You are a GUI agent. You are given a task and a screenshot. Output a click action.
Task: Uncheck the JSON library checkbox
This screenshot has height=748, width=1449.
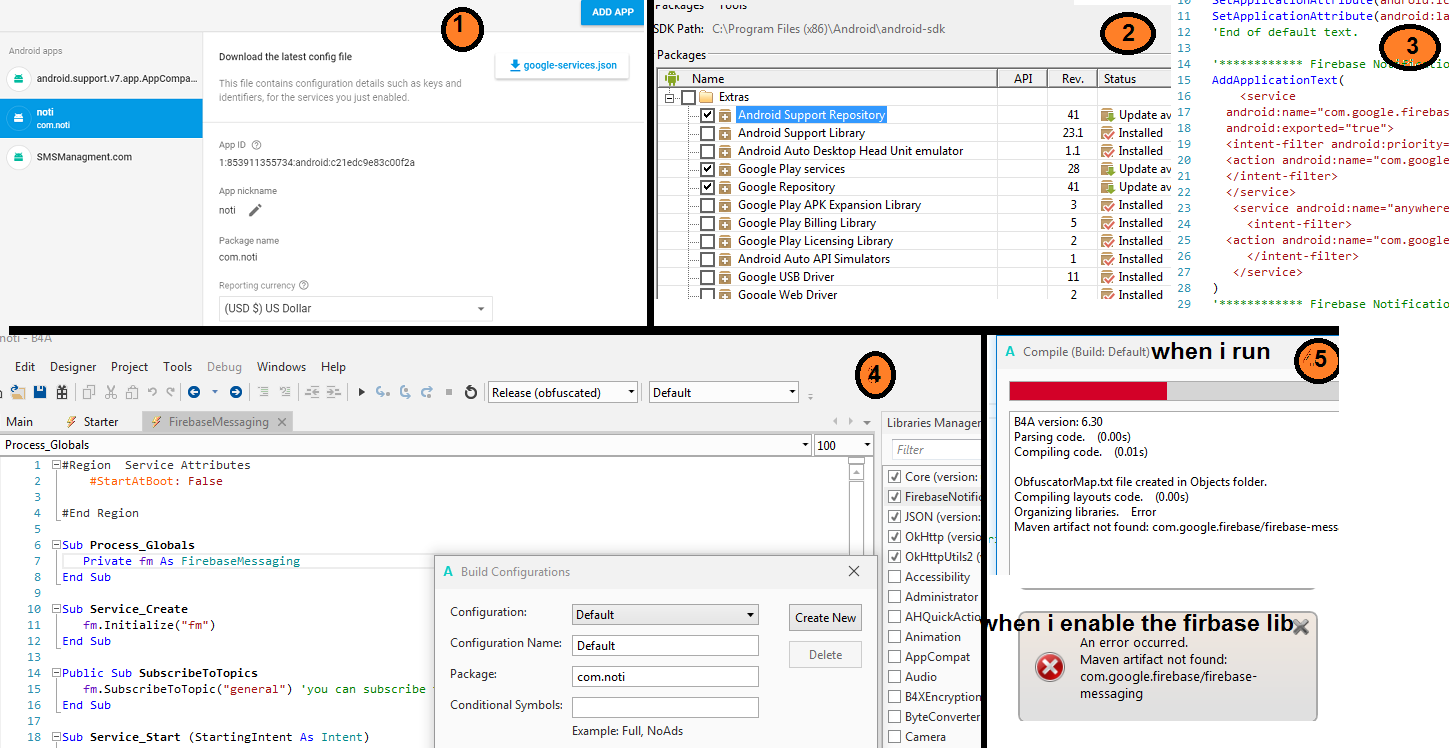pyautogui.click(x=895, y=517)
